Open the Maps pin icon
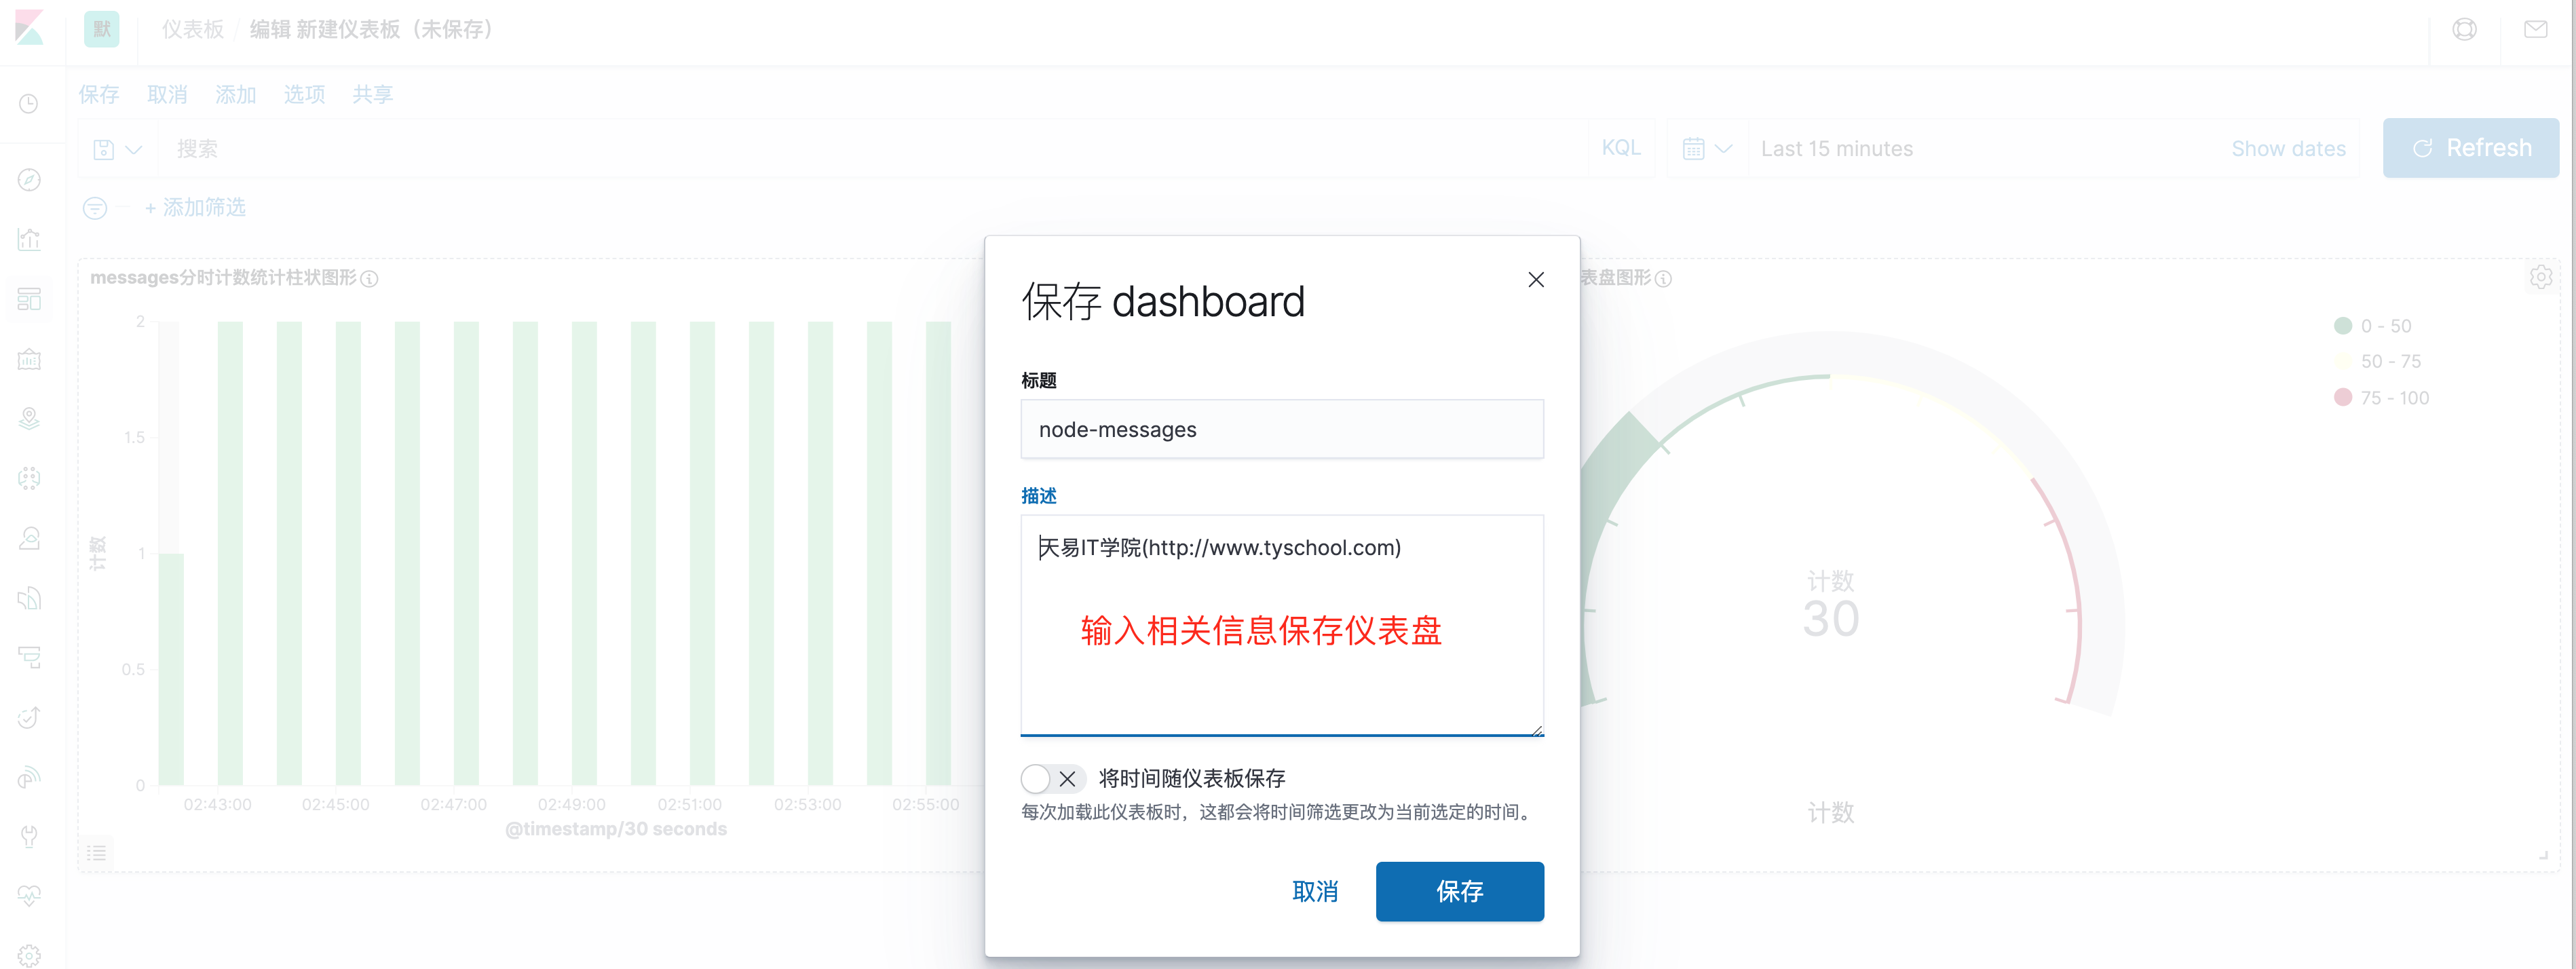 [30, 418]
